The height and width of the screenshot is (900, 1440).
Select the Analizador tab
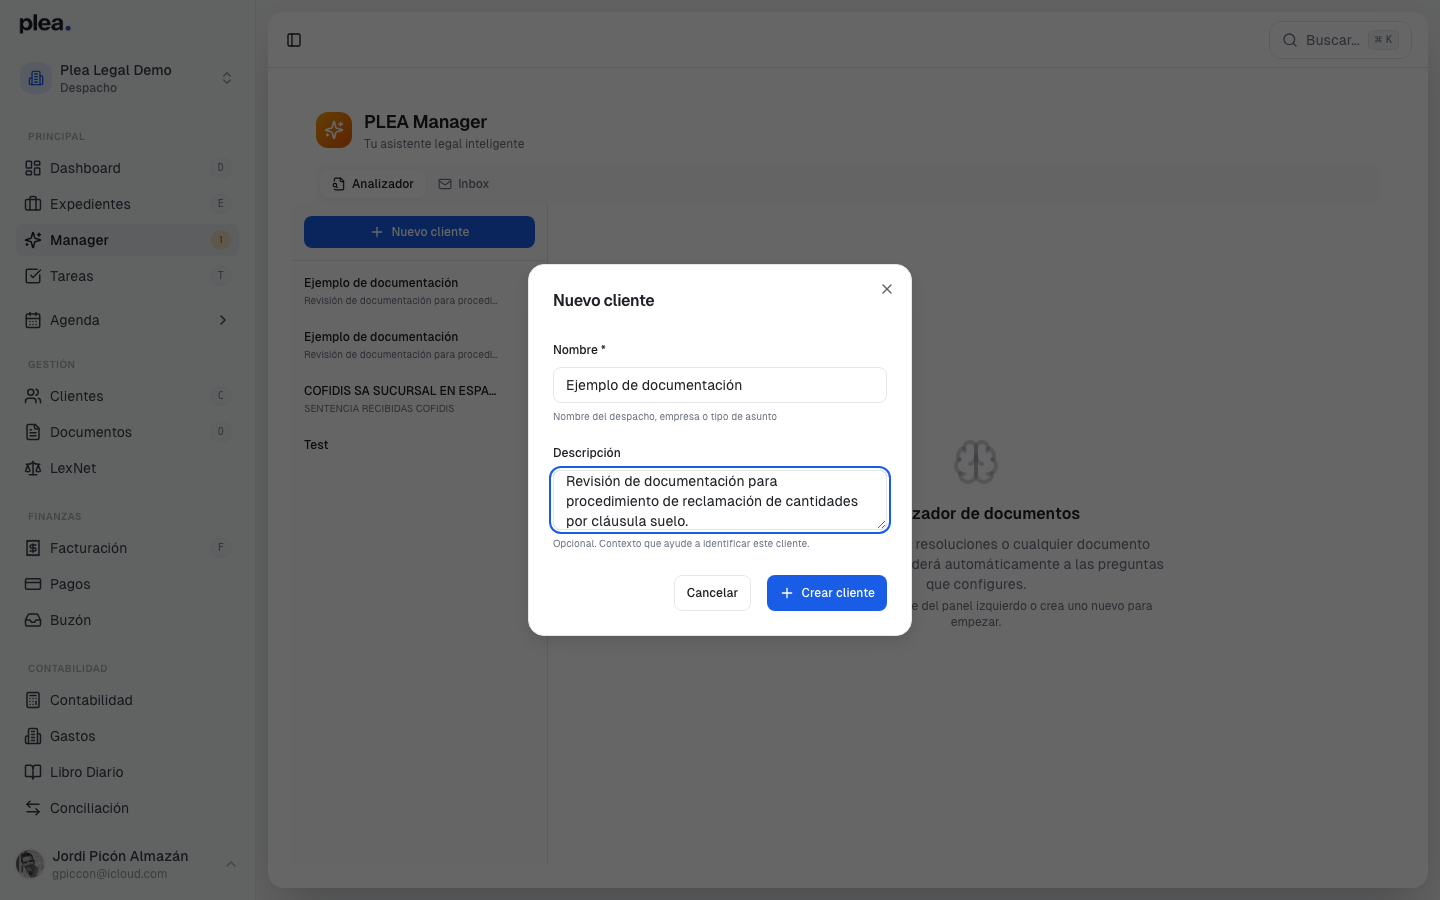pos(373,184)
